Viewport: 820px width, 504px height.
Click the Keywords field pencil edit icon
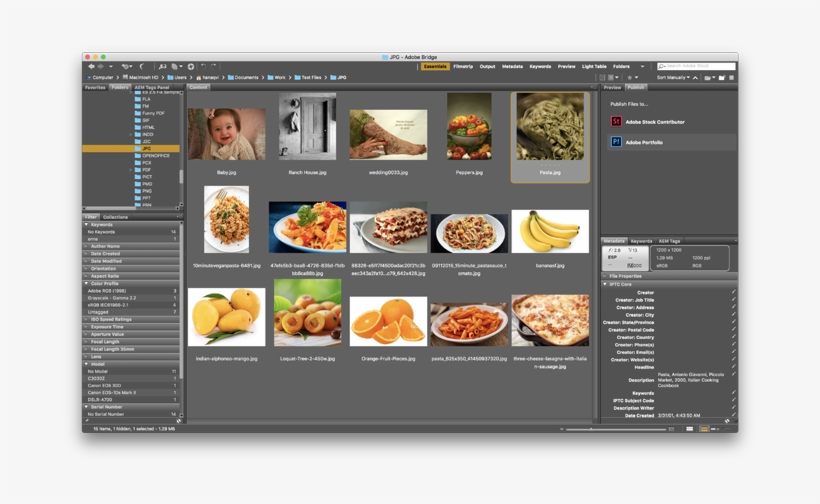tap(733, 393)
